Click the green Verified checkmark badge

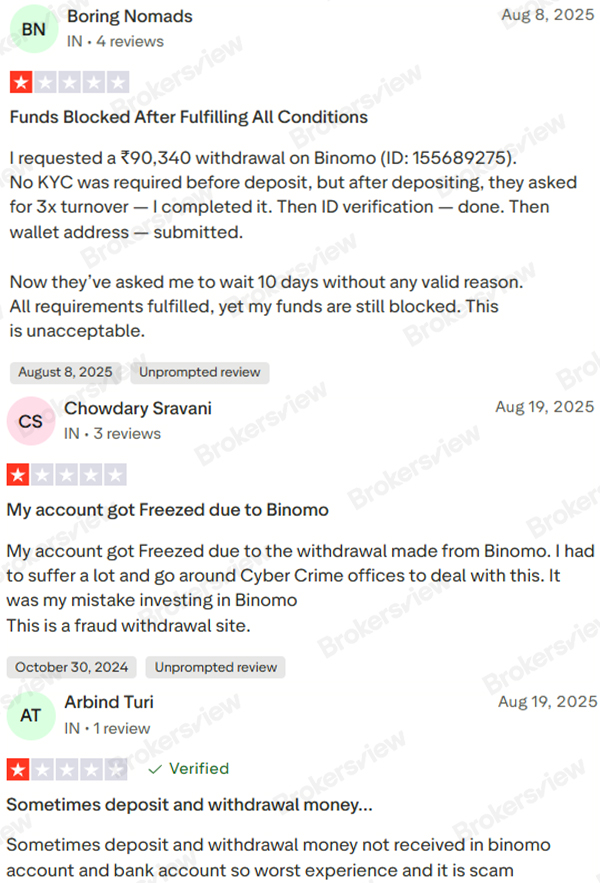point(188,769)
